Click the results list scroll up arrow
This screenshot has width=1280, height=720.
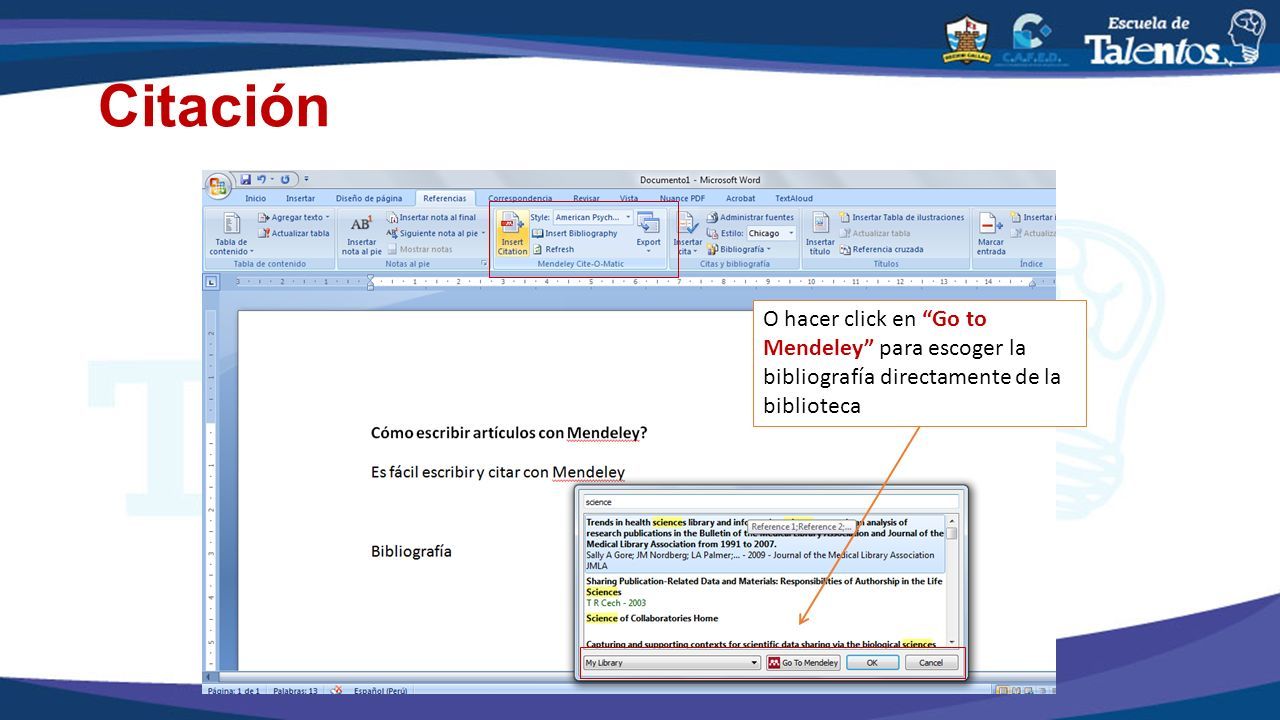(x=952, y=521)
